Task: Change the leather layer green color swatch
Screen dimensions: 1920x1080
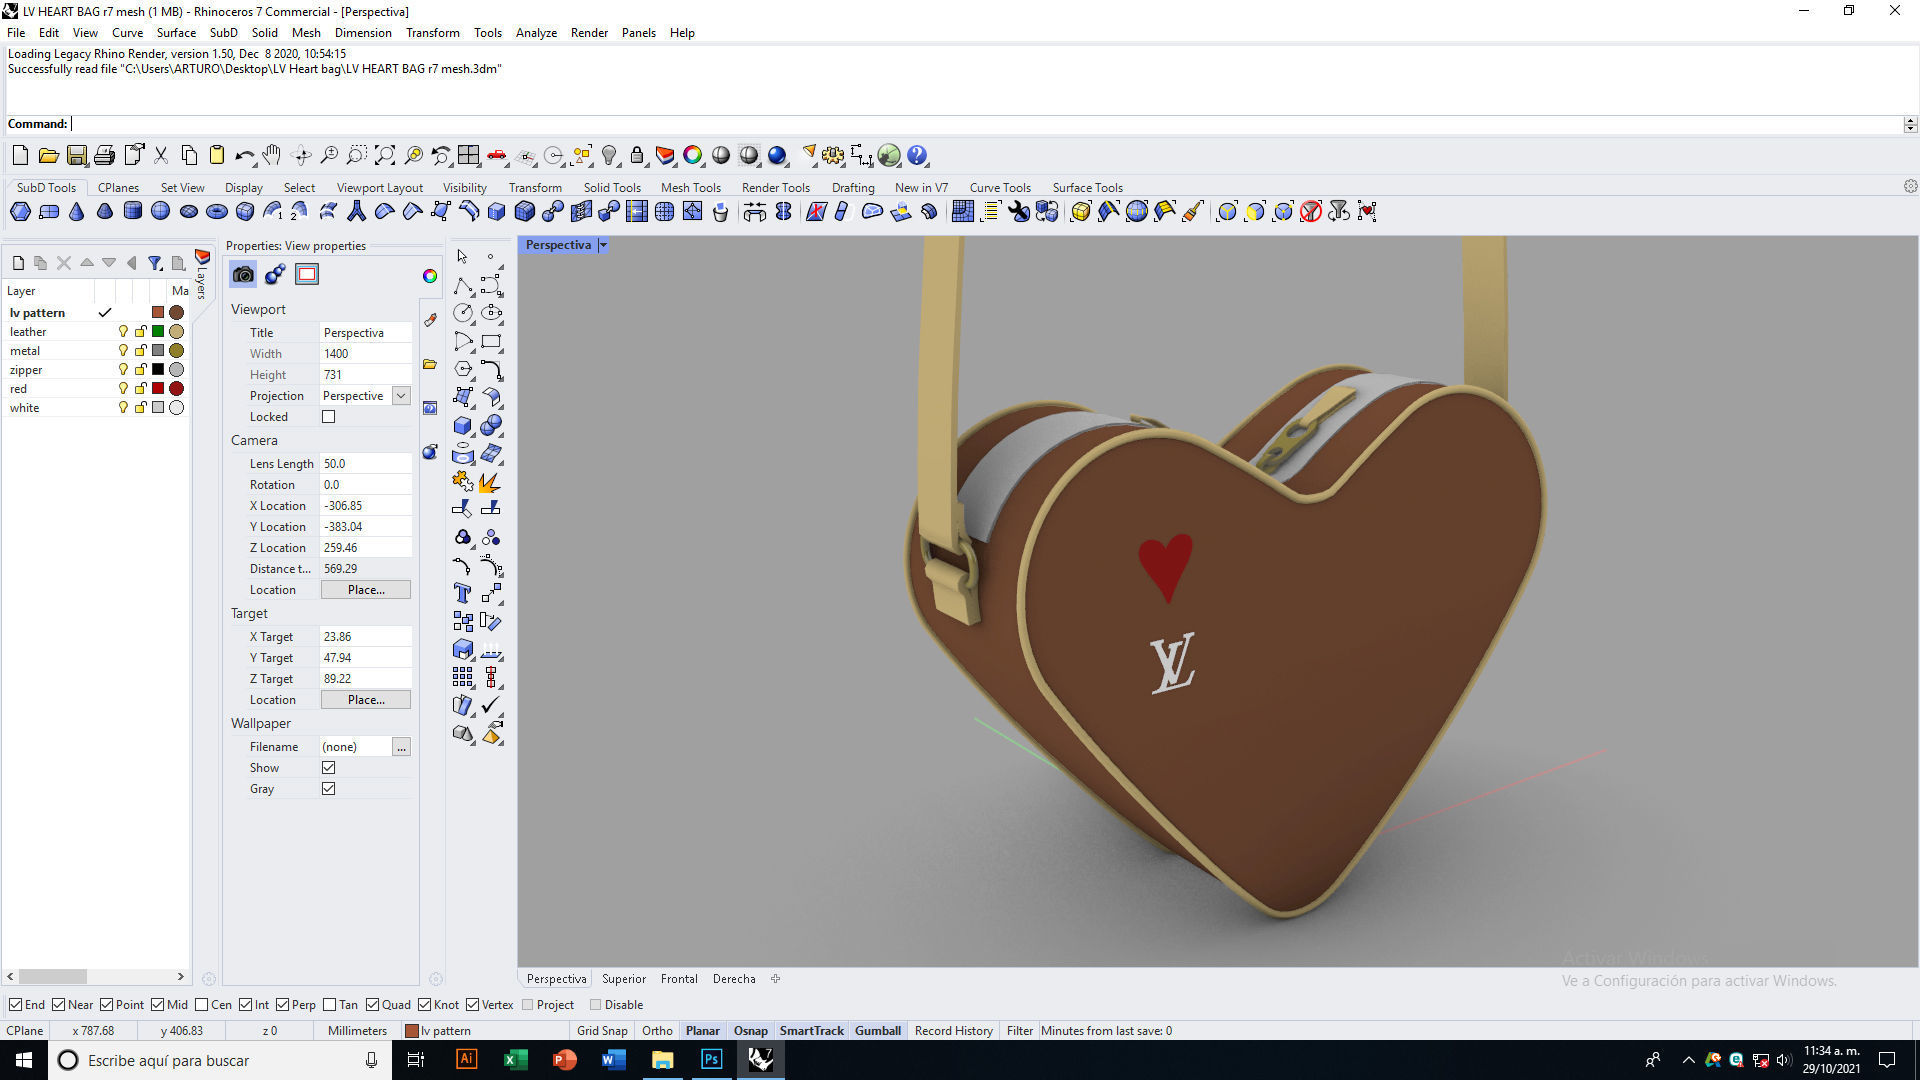Action: (x=158, y=332)
